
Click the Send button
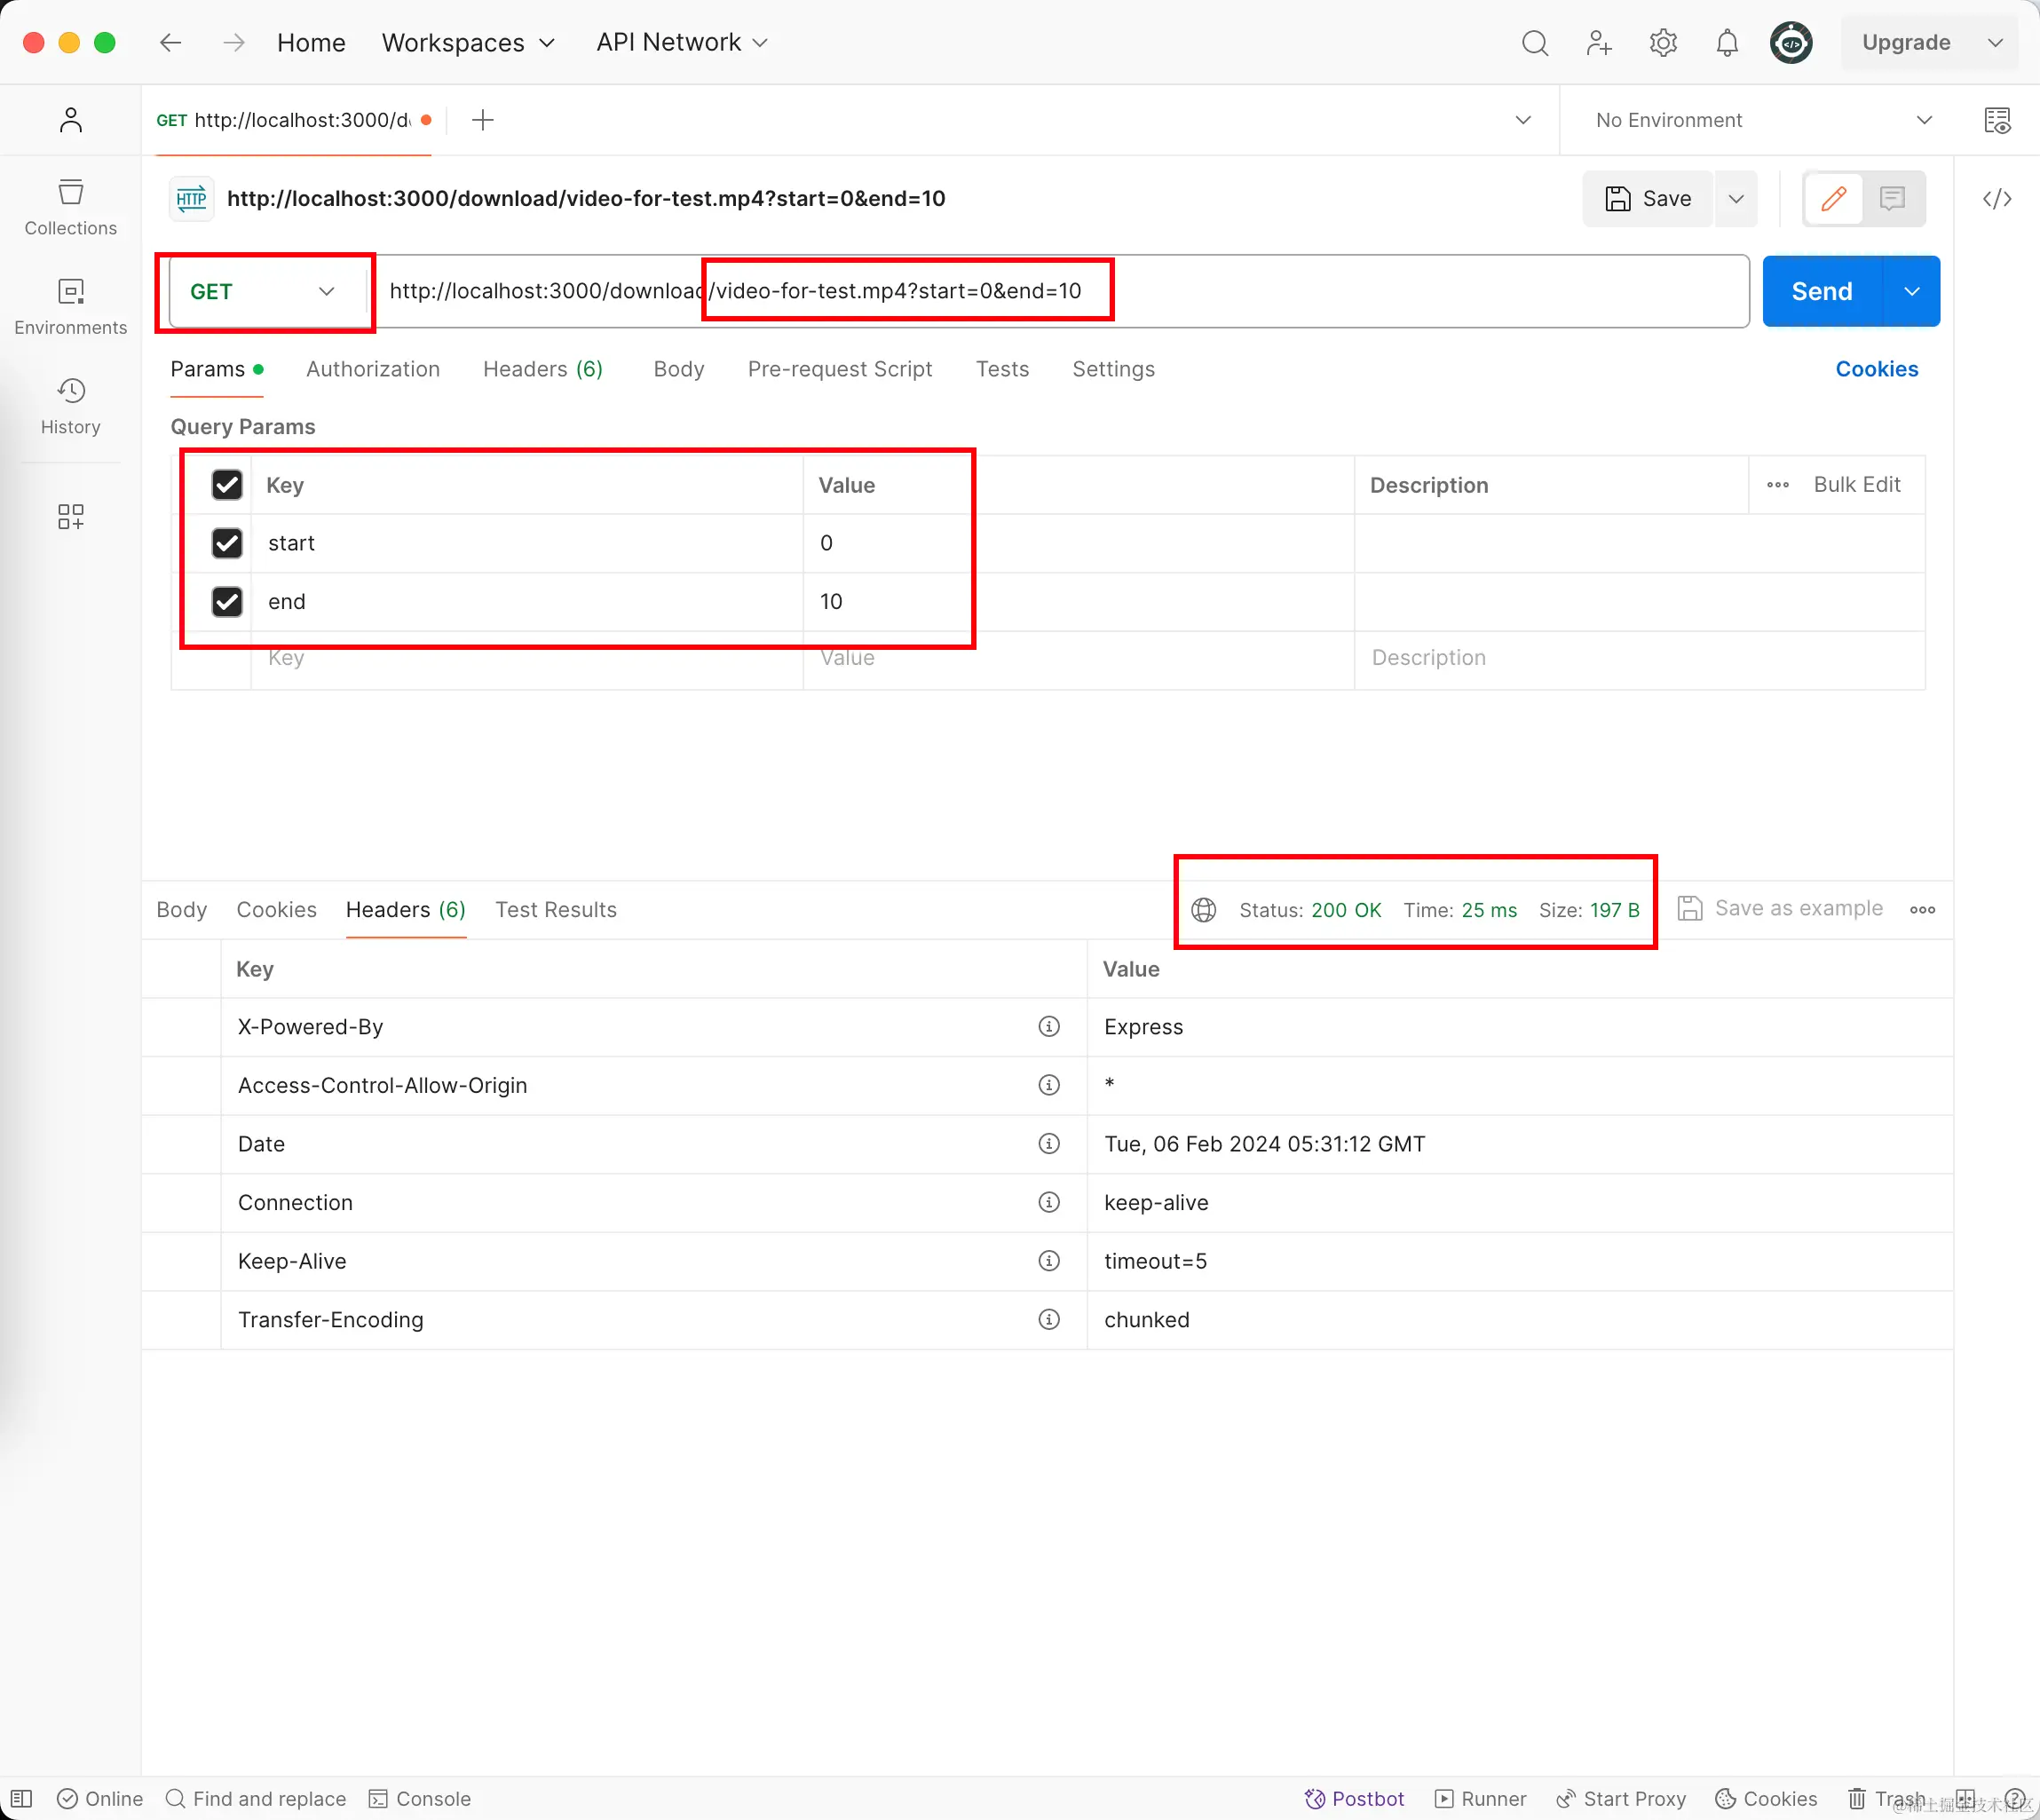[1822, 291]
